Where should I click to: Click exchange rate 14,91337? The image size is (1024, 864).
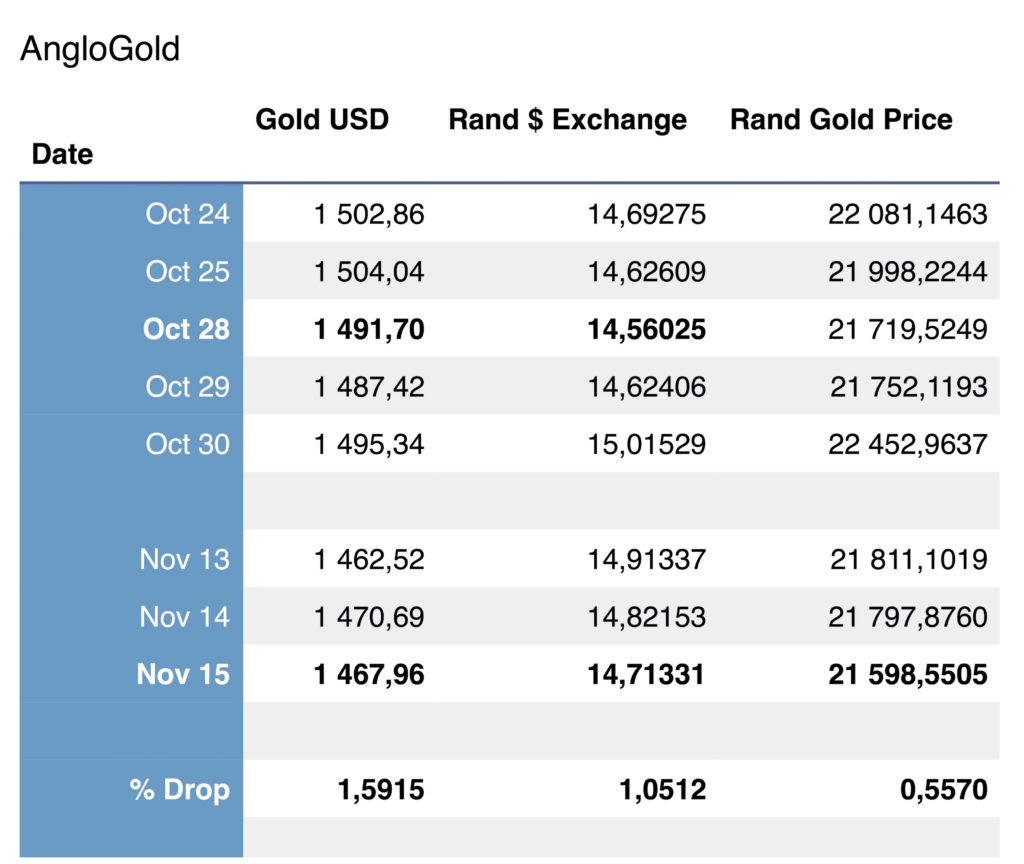tap(647, 560)
